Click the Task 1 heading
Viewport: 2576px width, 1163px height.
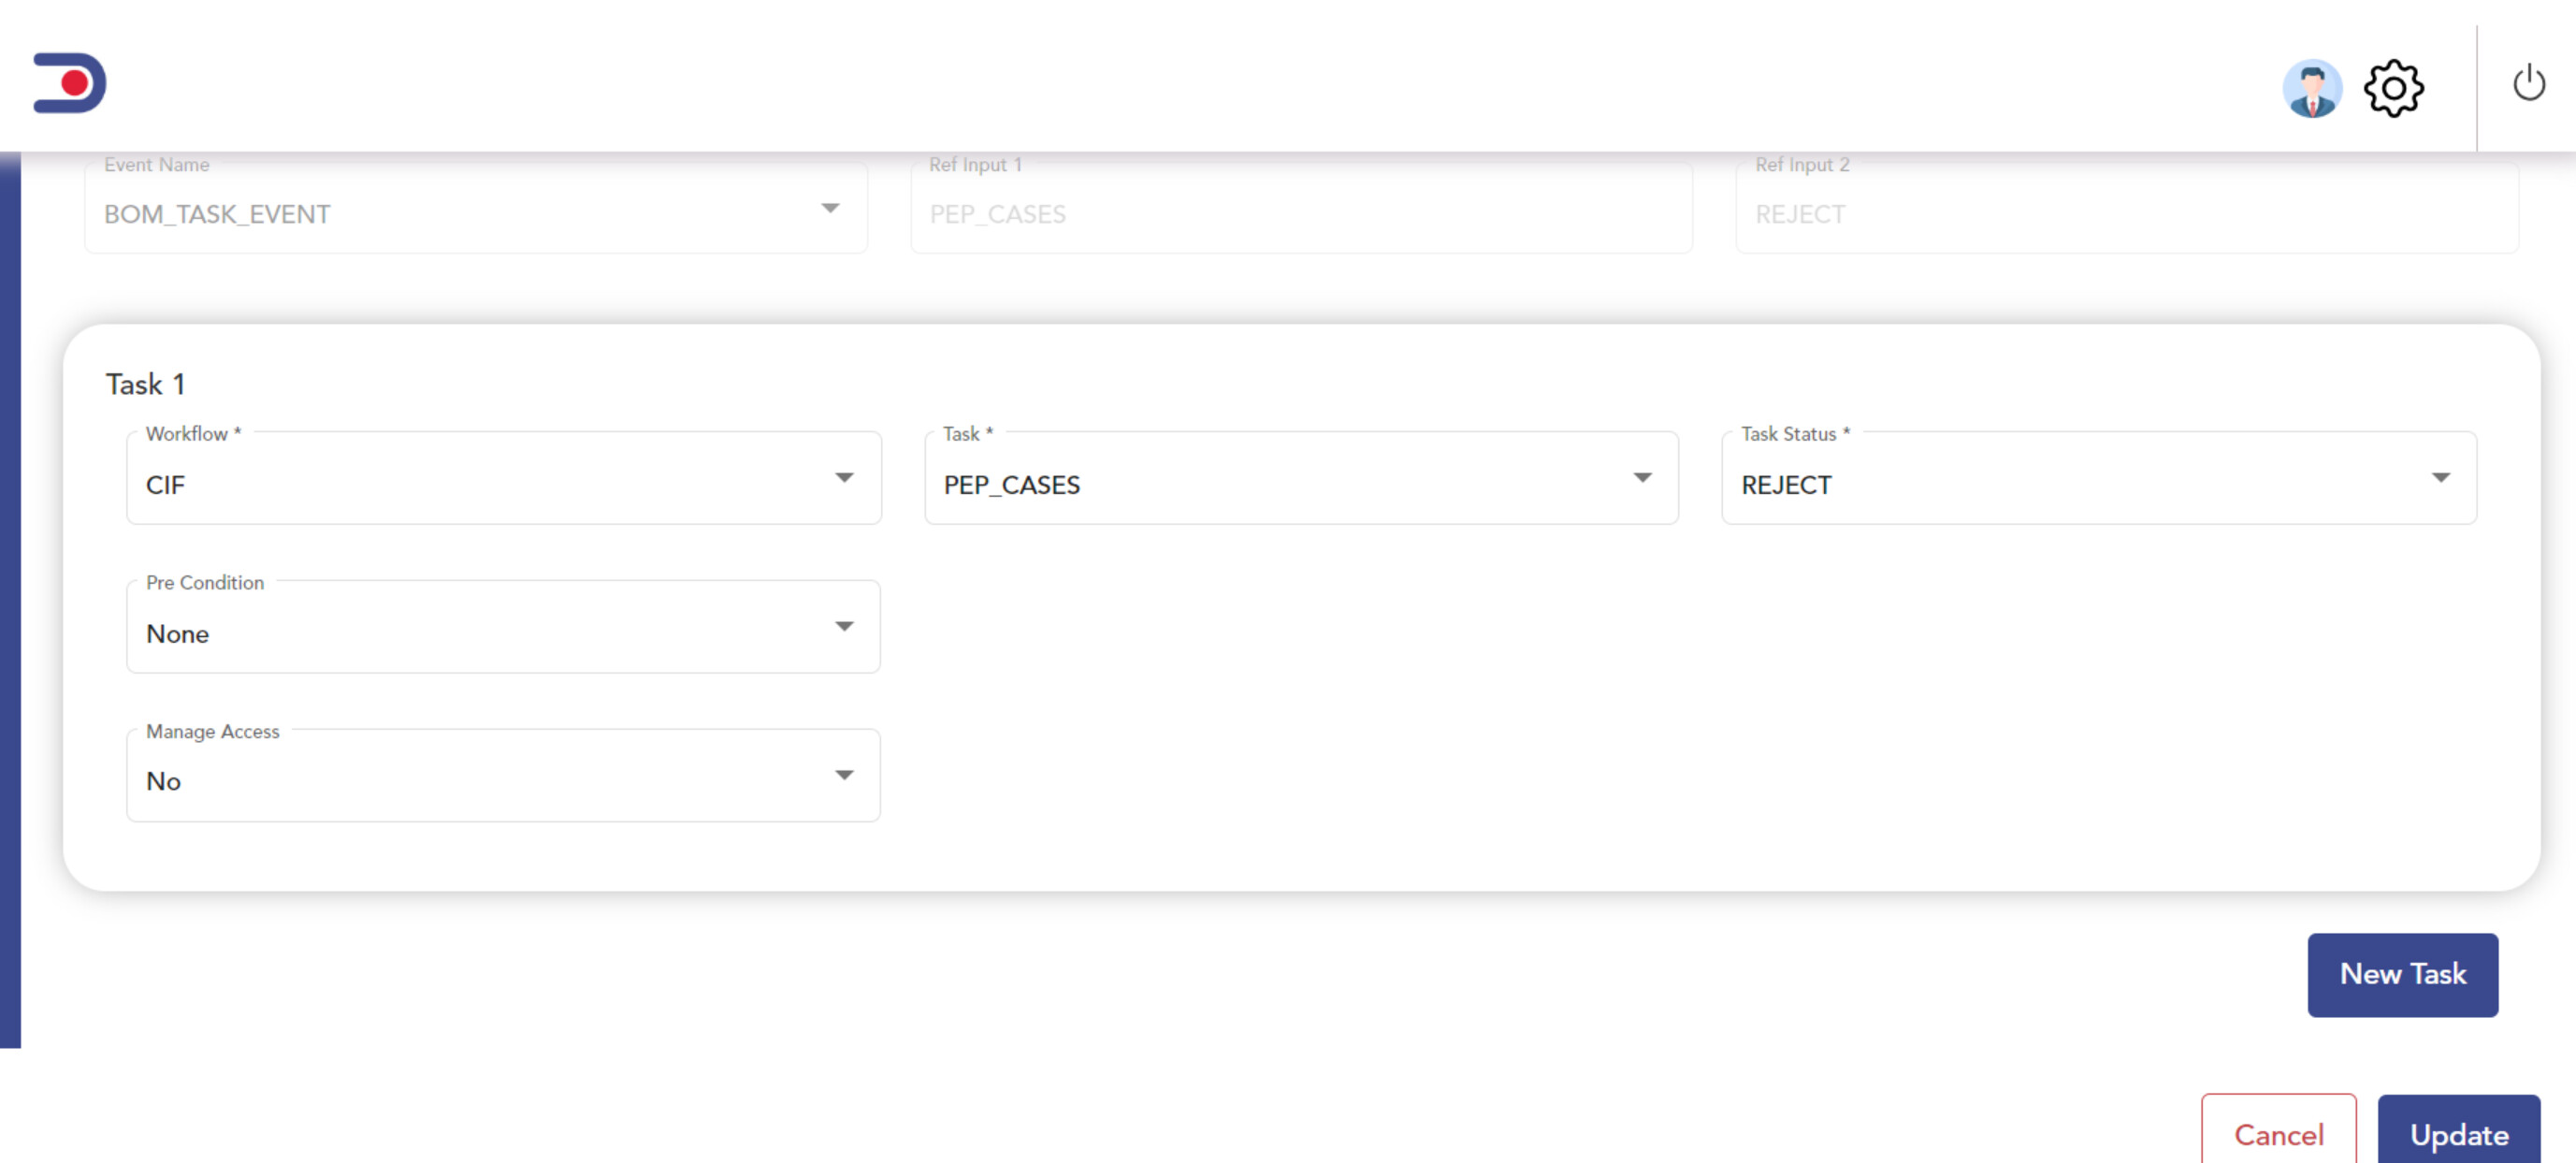(145, 384)
